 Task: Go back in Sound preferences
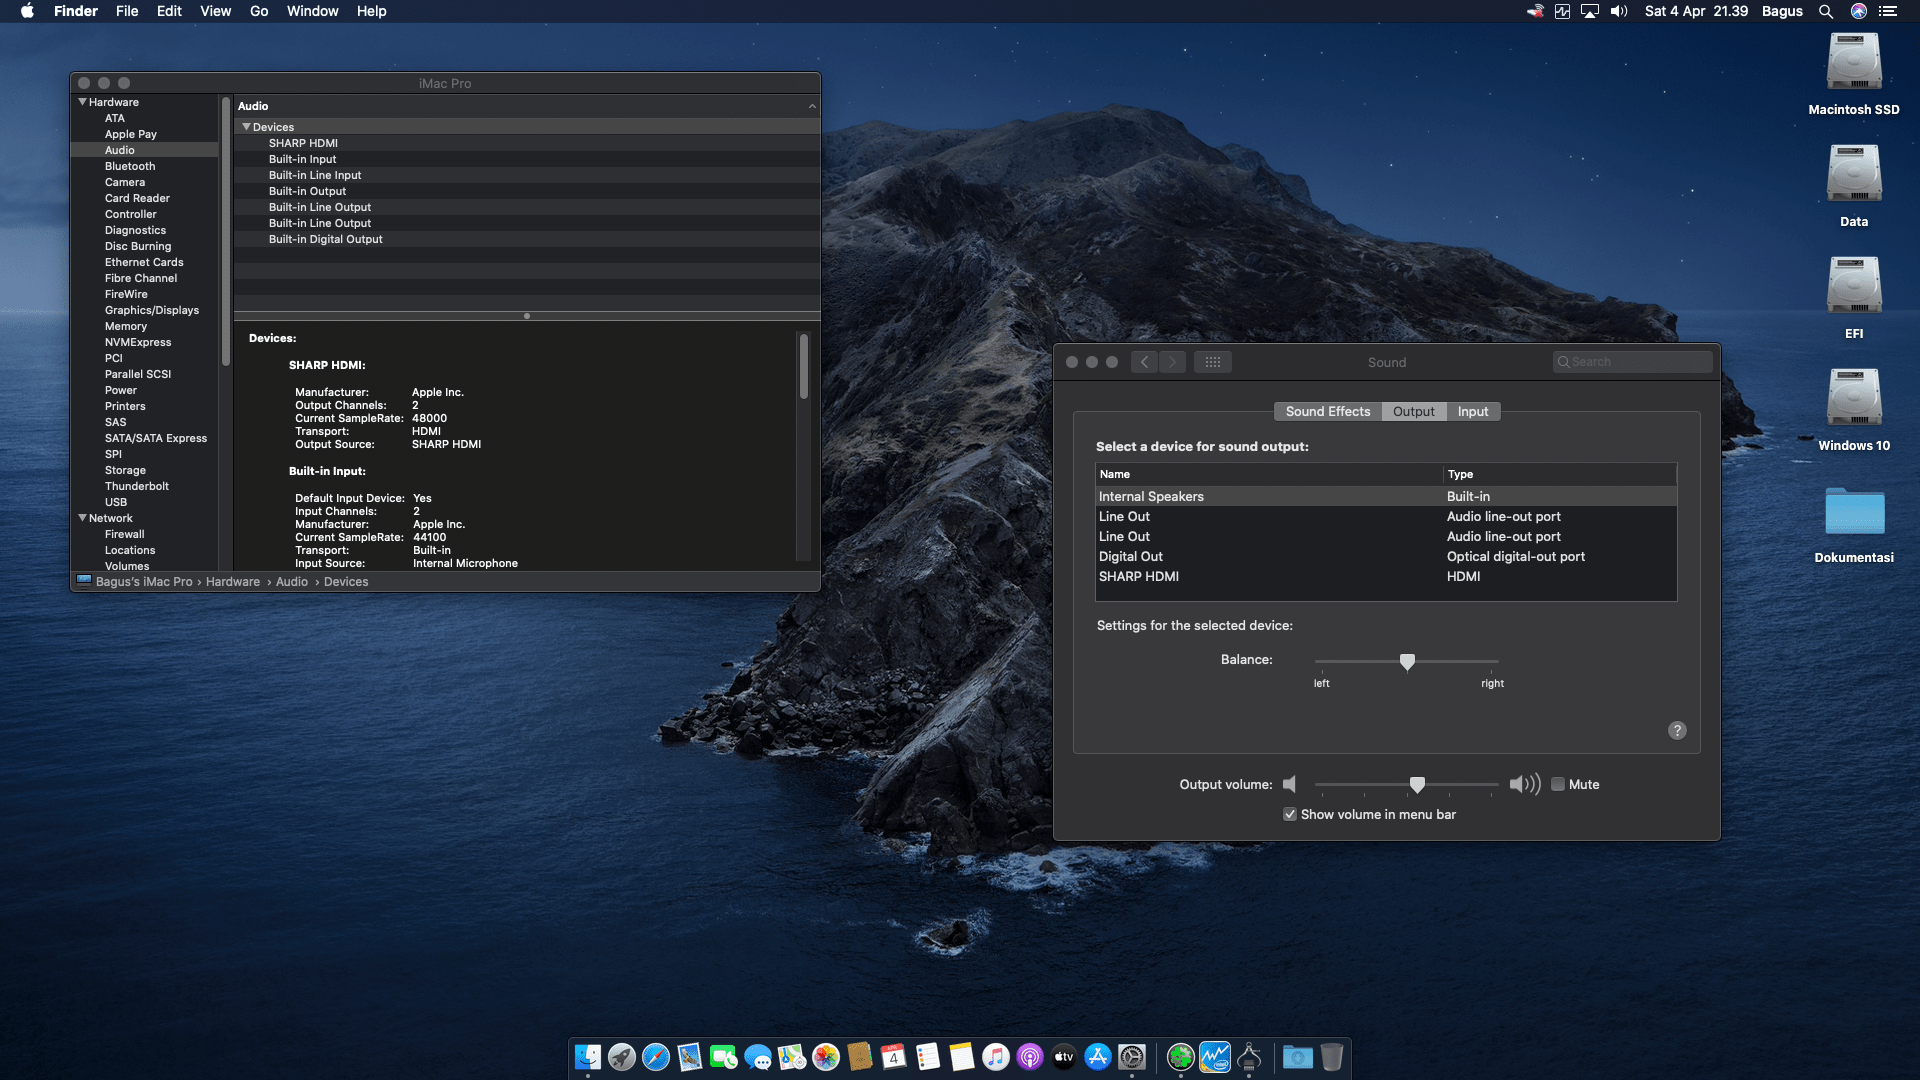(x=1145, y=362)
